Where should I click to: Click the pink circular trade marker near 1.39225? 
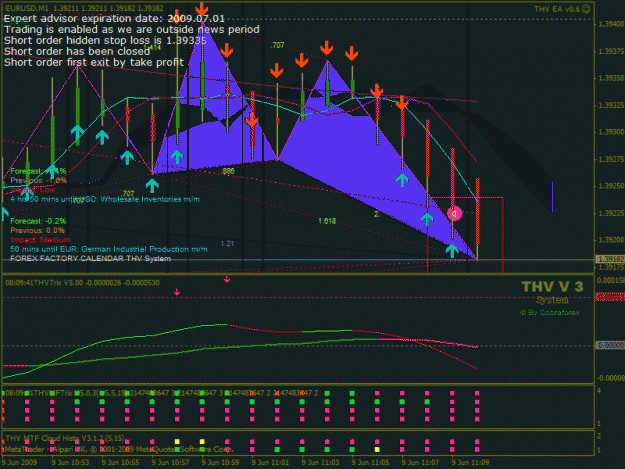pyautogui.click(x=454, y=214)
